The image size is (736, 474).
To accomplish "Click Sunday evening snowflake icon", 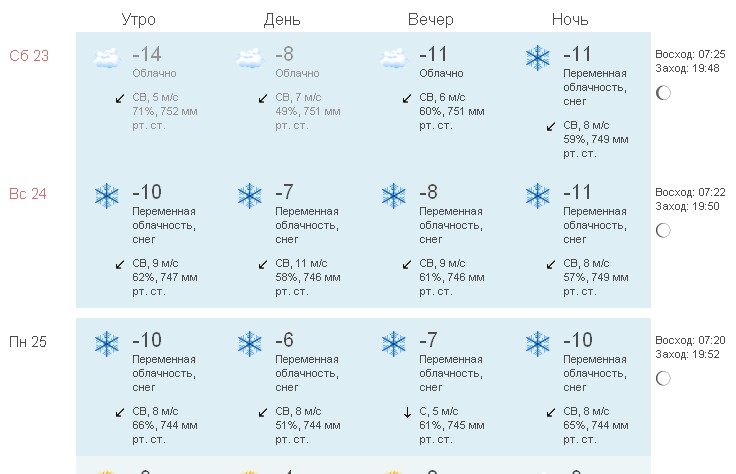I will pos(394,196).
